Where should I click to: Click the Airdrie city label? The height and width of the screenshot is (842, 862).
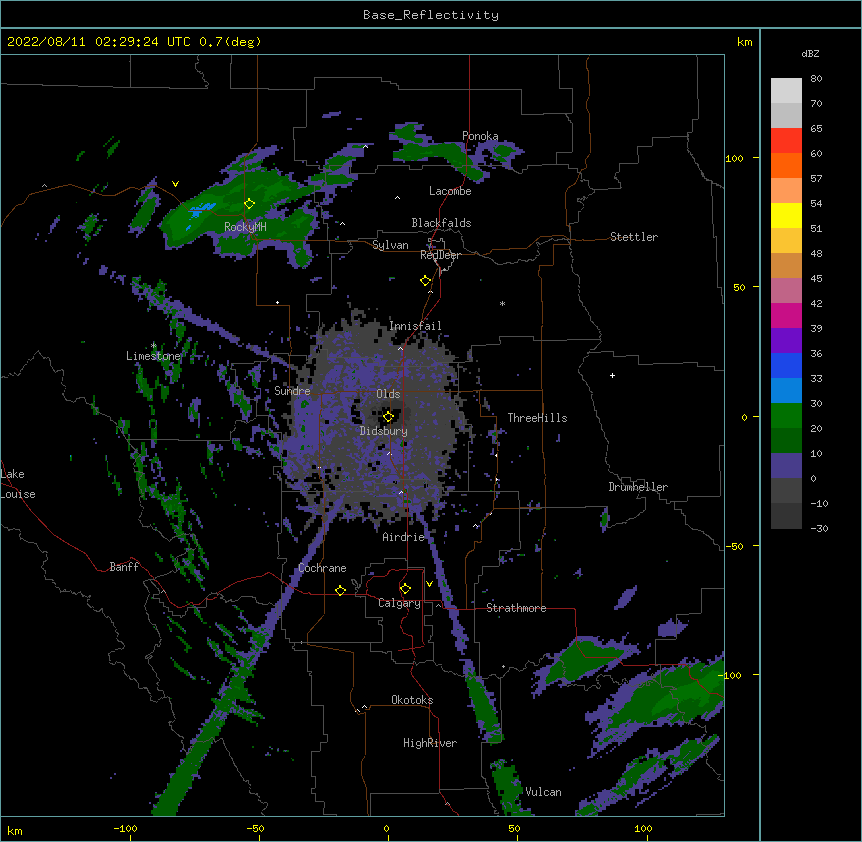point(404,537)
